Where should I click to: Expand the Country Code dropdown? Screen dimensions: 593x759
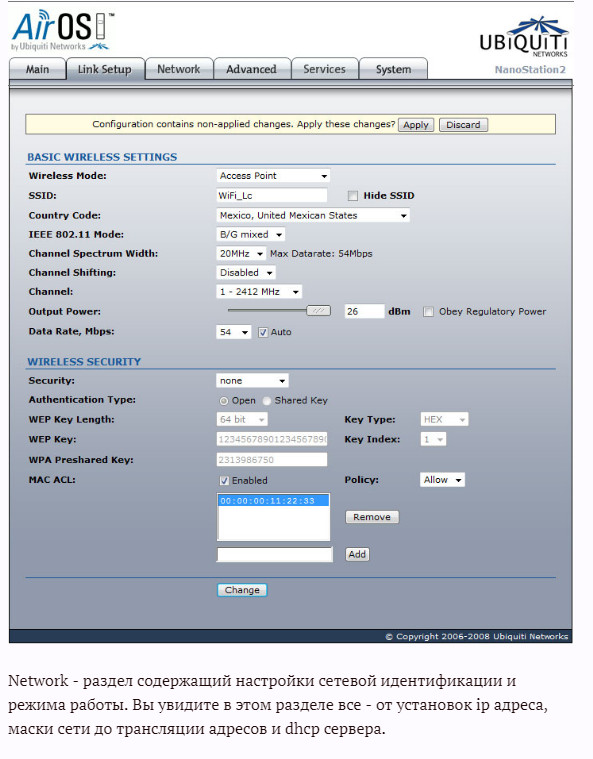tap(313, 215)
